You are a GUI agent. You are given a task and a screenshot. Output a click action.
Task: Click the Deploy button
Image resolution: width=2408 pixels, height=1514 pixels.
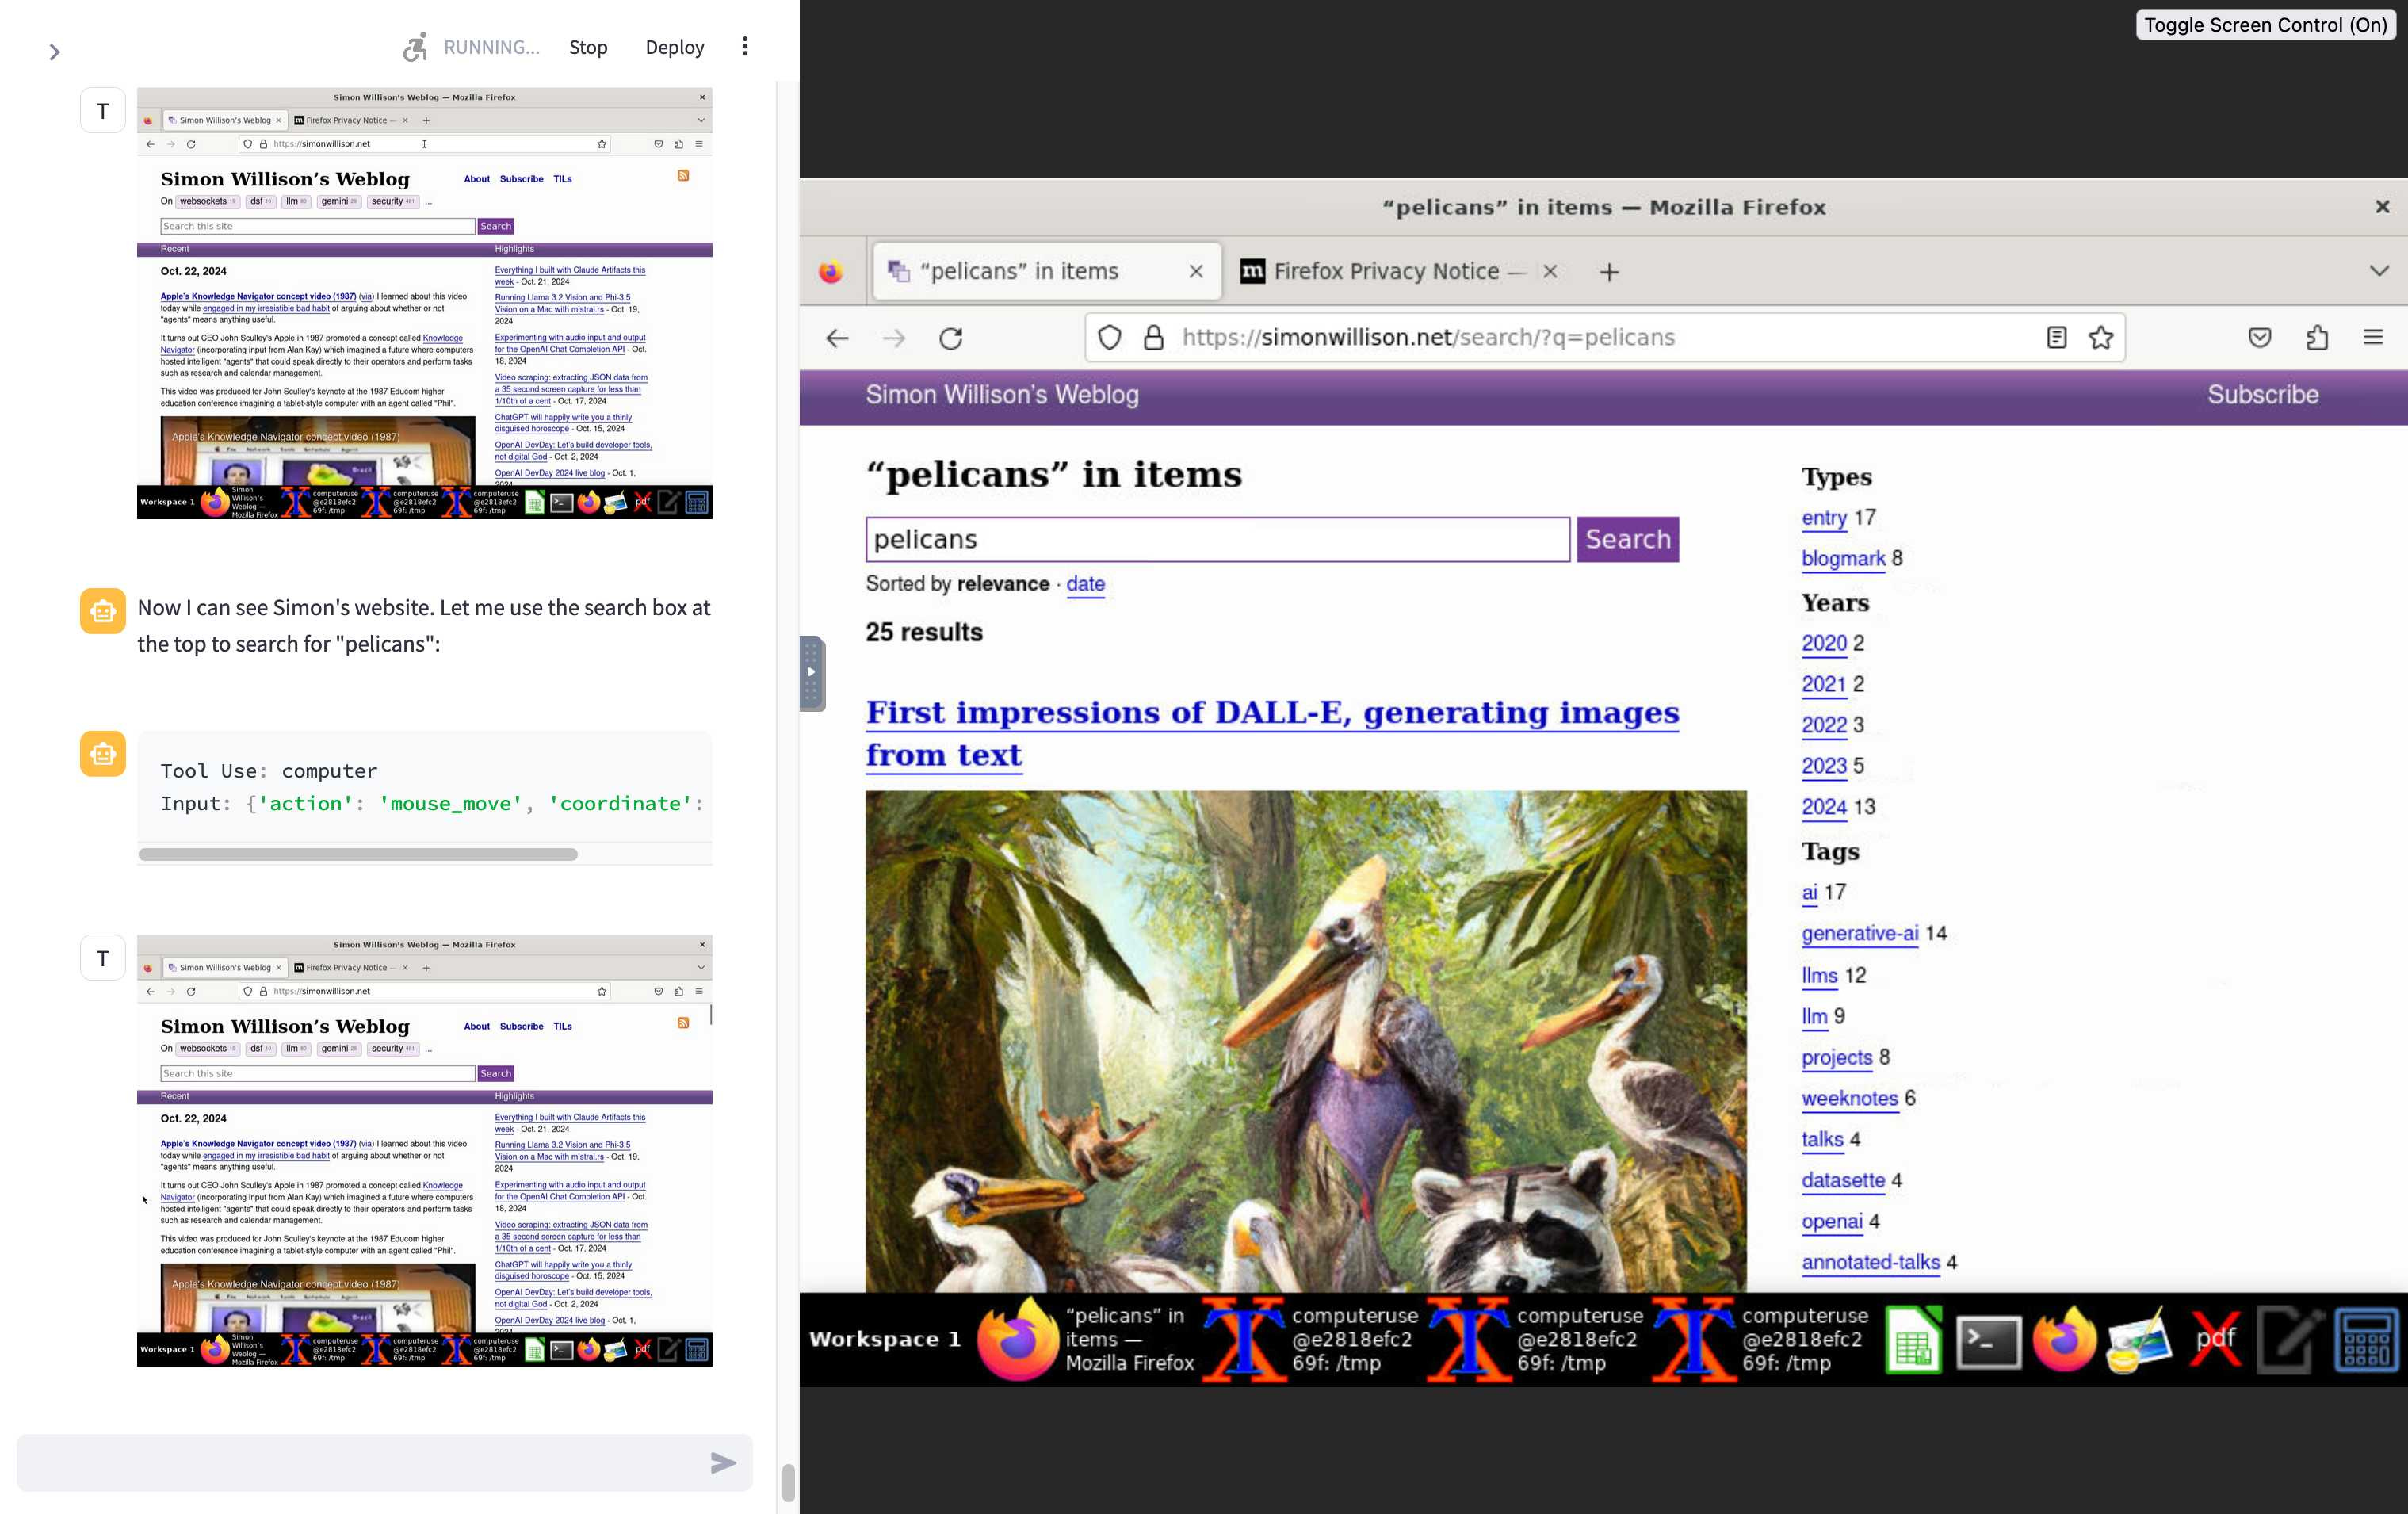[x=675, y=47]
